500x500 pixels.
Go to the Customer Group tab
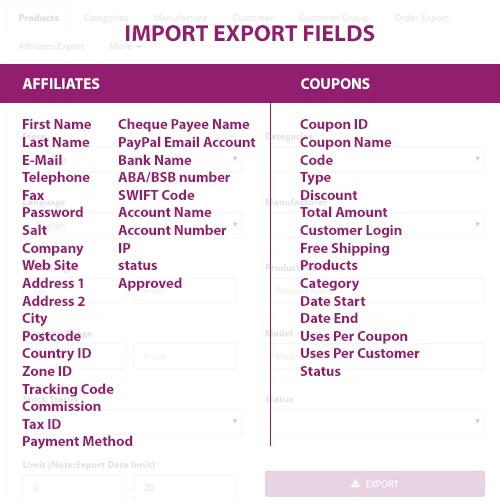333,18
